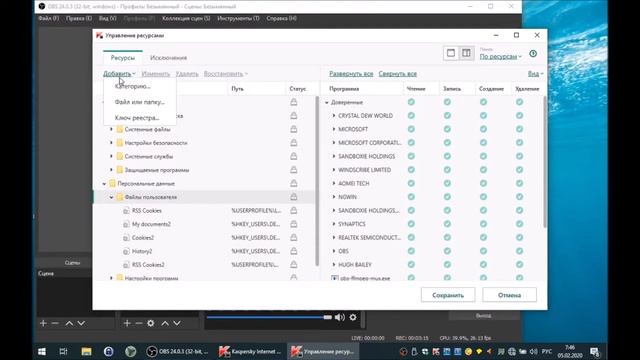Click Удалить link
This screenshot has height=360, width=640.
pyautogui.click(x=187, y=74)
